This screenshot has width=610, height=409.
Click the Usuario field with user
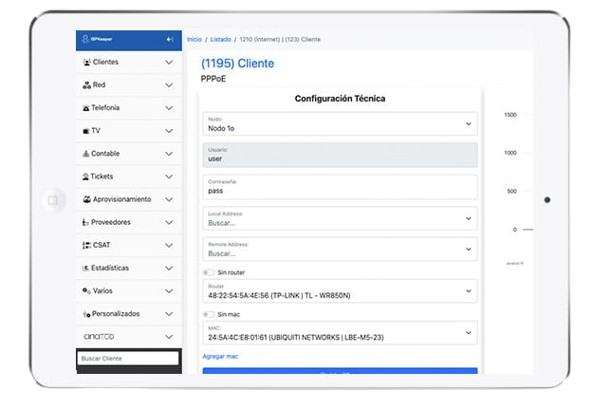click(340, 155)
